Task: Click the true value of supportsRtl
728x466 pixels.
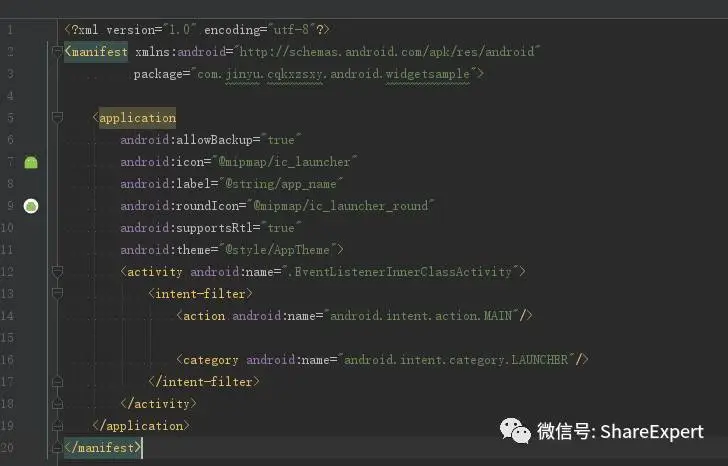Action: 281,228
